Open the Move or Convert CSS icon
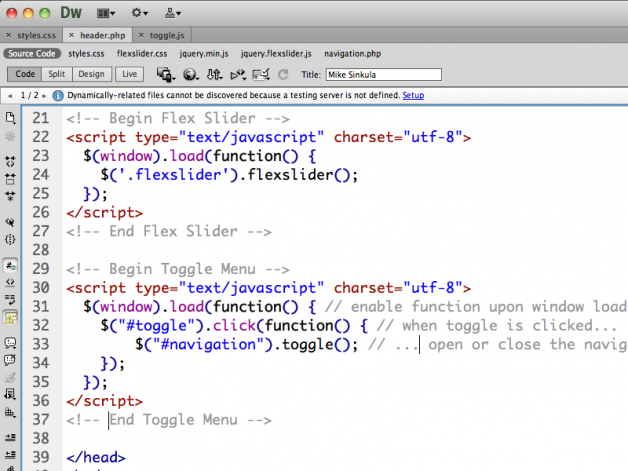Viewport: 628px width, 471px height. [x=10, y=412]
